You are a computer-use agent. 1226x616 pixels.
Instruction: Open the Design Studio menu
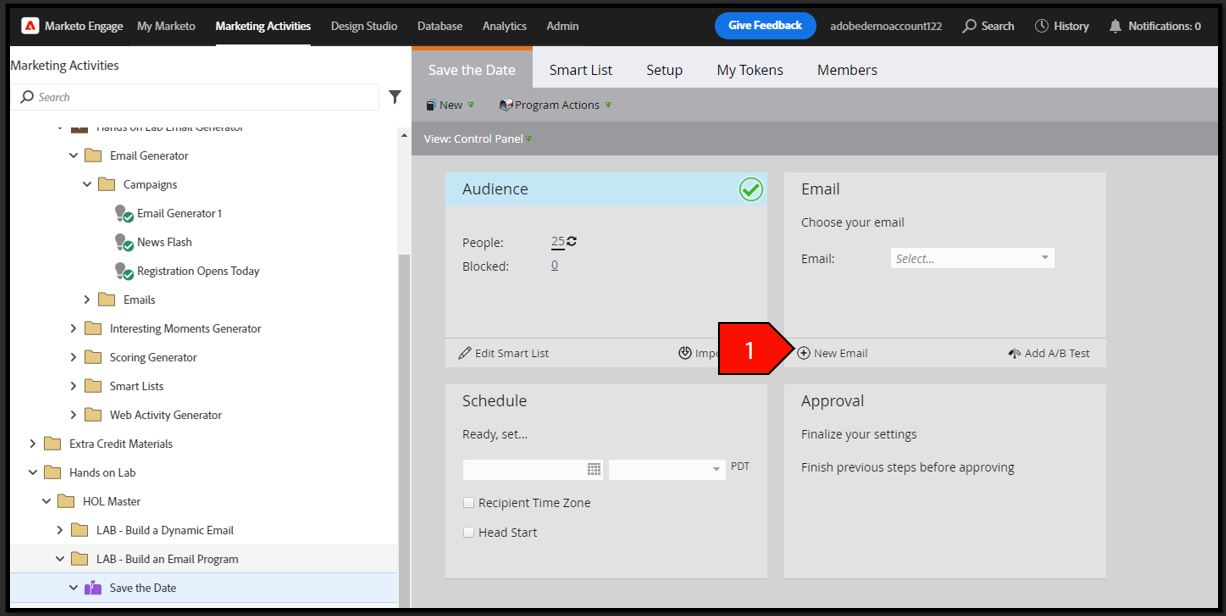(364, 26)
